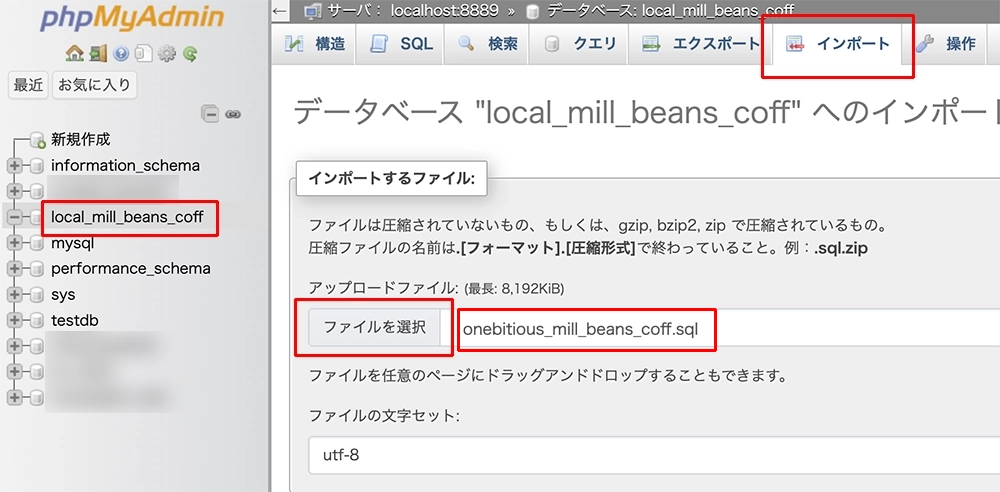Screen dimensions: 1000x492
Task: Collapse the local_mill_beans_coff database node
Action: click(14, 217)
